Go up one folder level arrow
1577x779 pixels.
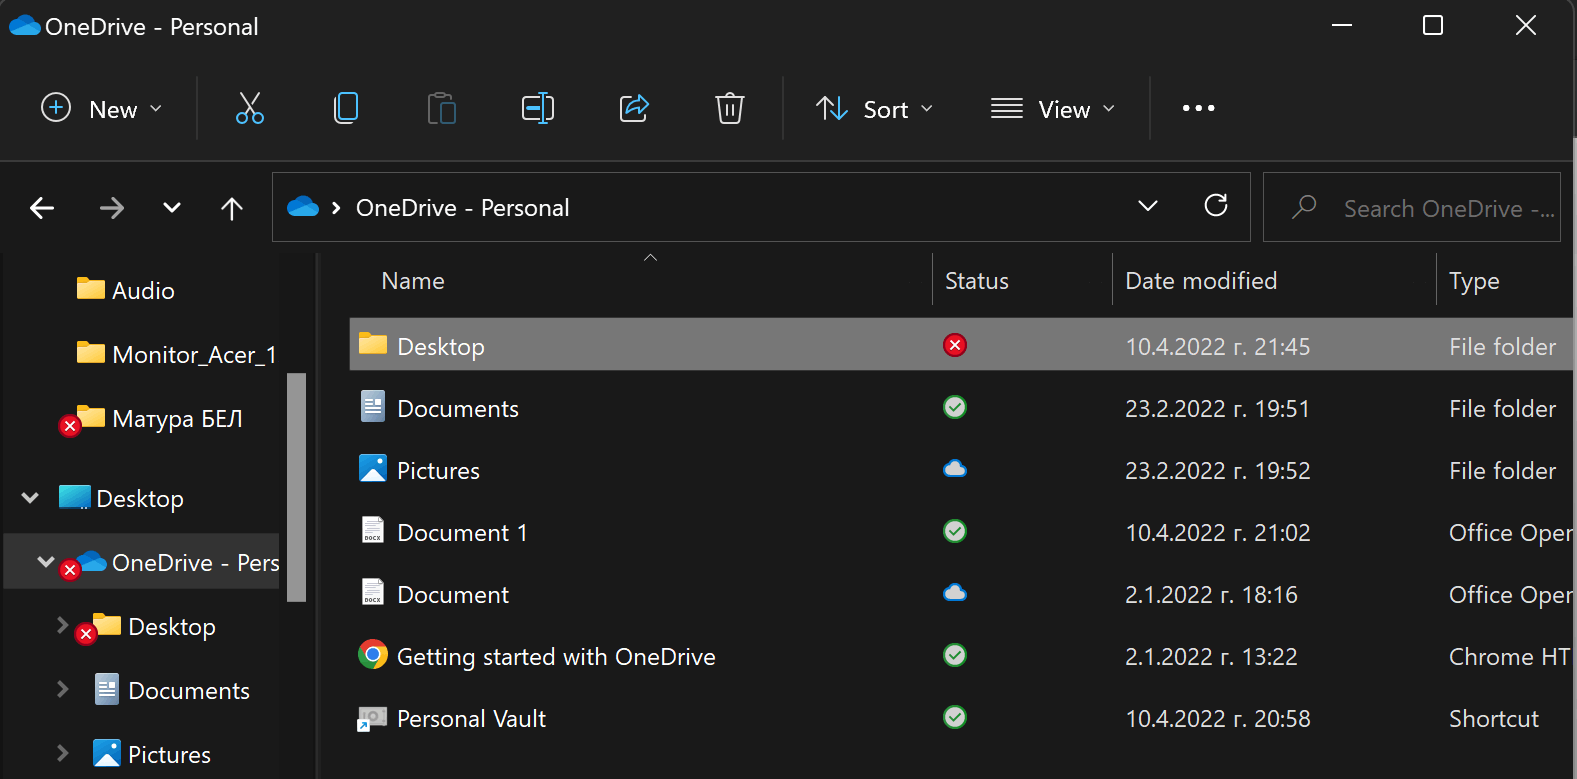232,208
